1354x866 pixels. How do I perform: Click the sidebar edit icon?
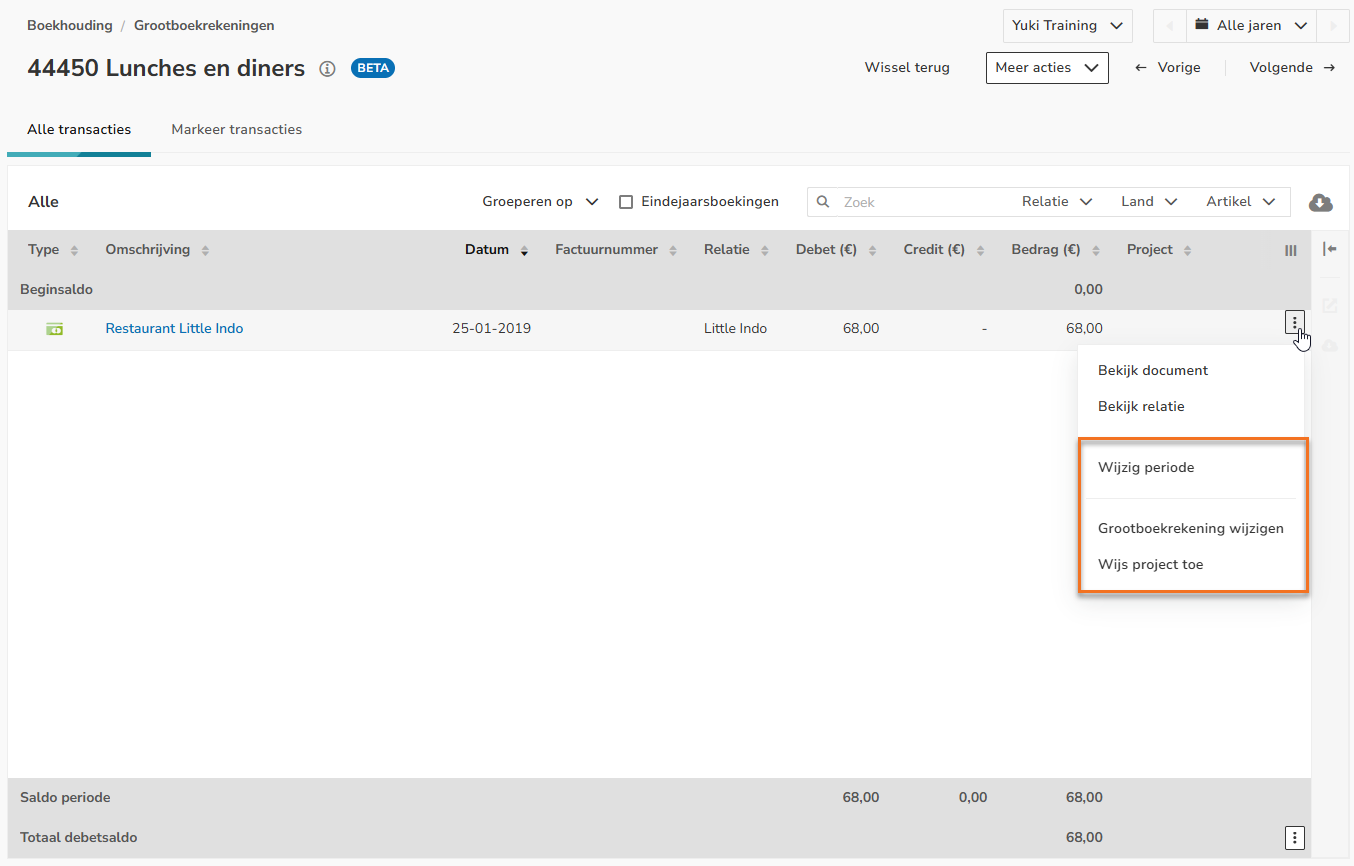(1330, 306)
